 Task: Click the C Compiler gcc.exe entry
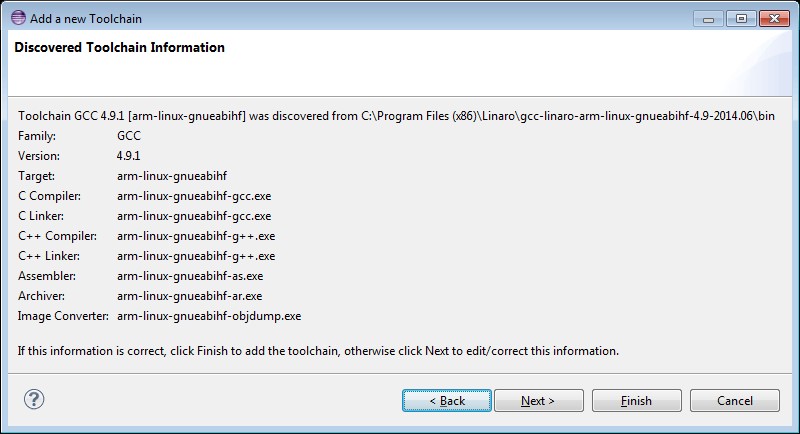click(x=194, y=196)
